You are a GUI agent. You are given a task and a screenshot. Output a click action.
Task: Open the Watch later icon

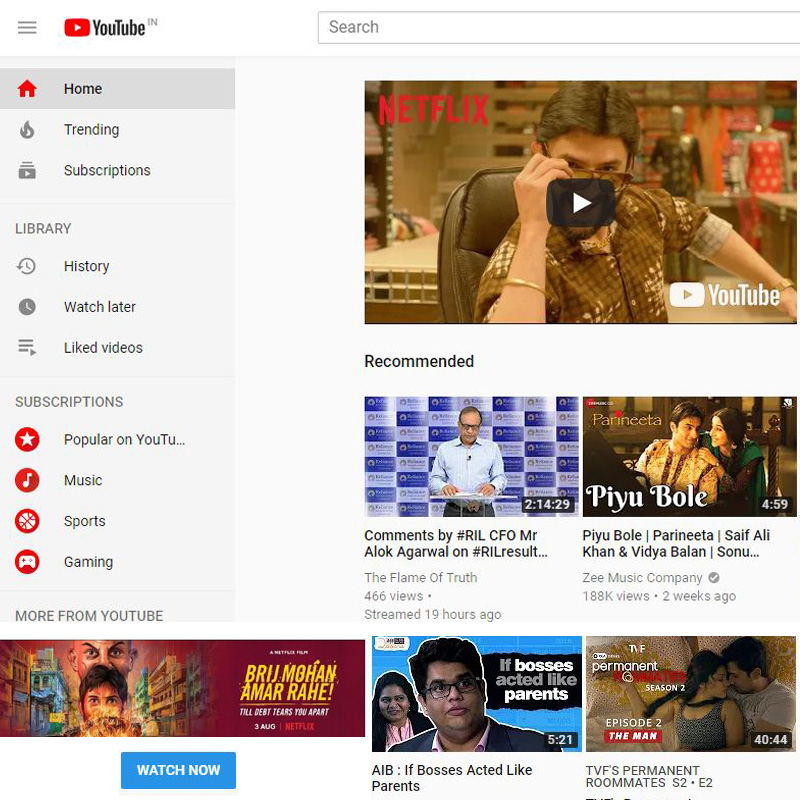28,307
